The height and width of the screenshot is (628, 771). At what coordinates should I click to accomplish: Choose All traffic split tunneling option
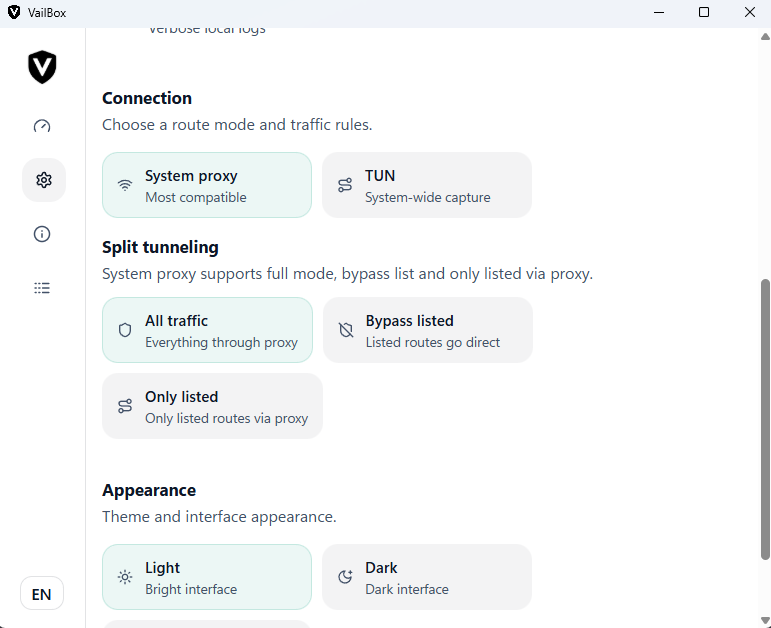[208, 330]
